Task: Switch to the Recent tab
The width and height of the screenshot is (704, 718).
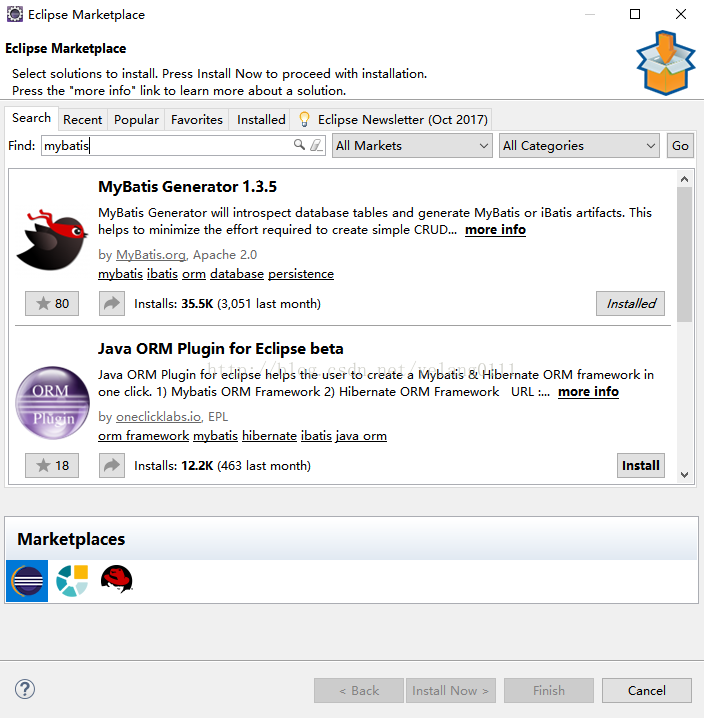Action: (x=82, y=120)
